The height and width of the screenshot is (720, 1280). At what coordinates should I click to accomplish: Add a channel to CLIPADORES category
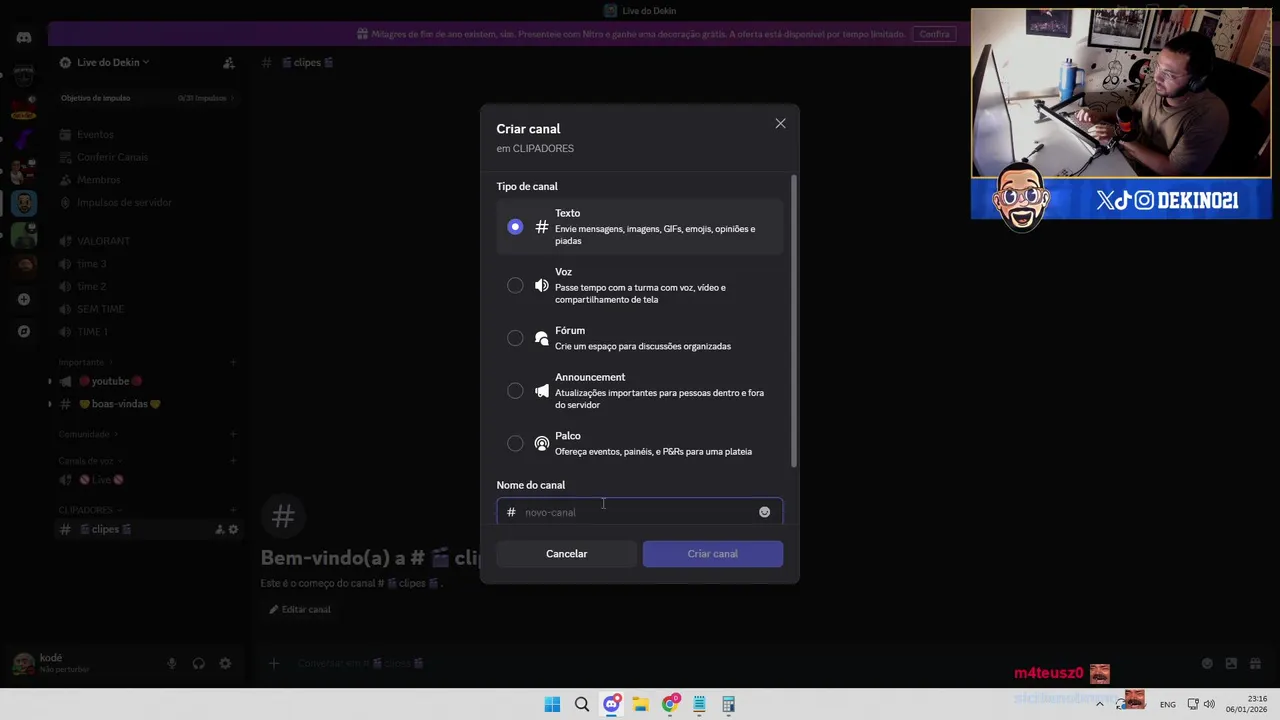[x=233, y=510]
